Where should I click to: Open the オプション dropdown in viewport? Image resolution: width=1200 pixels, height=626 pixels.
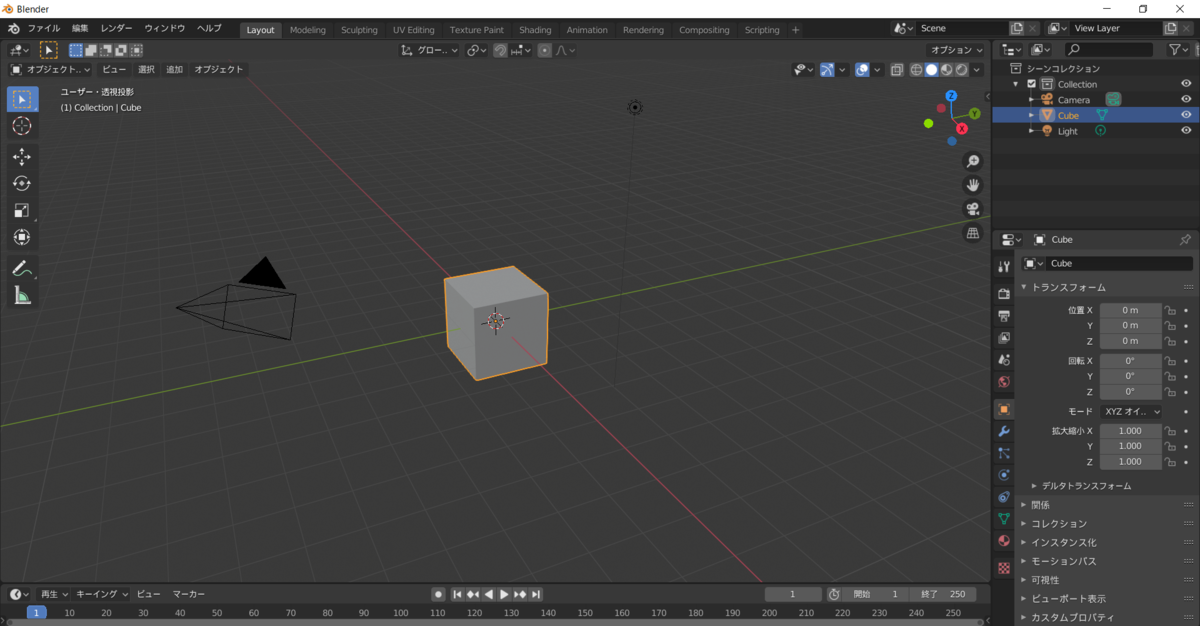957,50
